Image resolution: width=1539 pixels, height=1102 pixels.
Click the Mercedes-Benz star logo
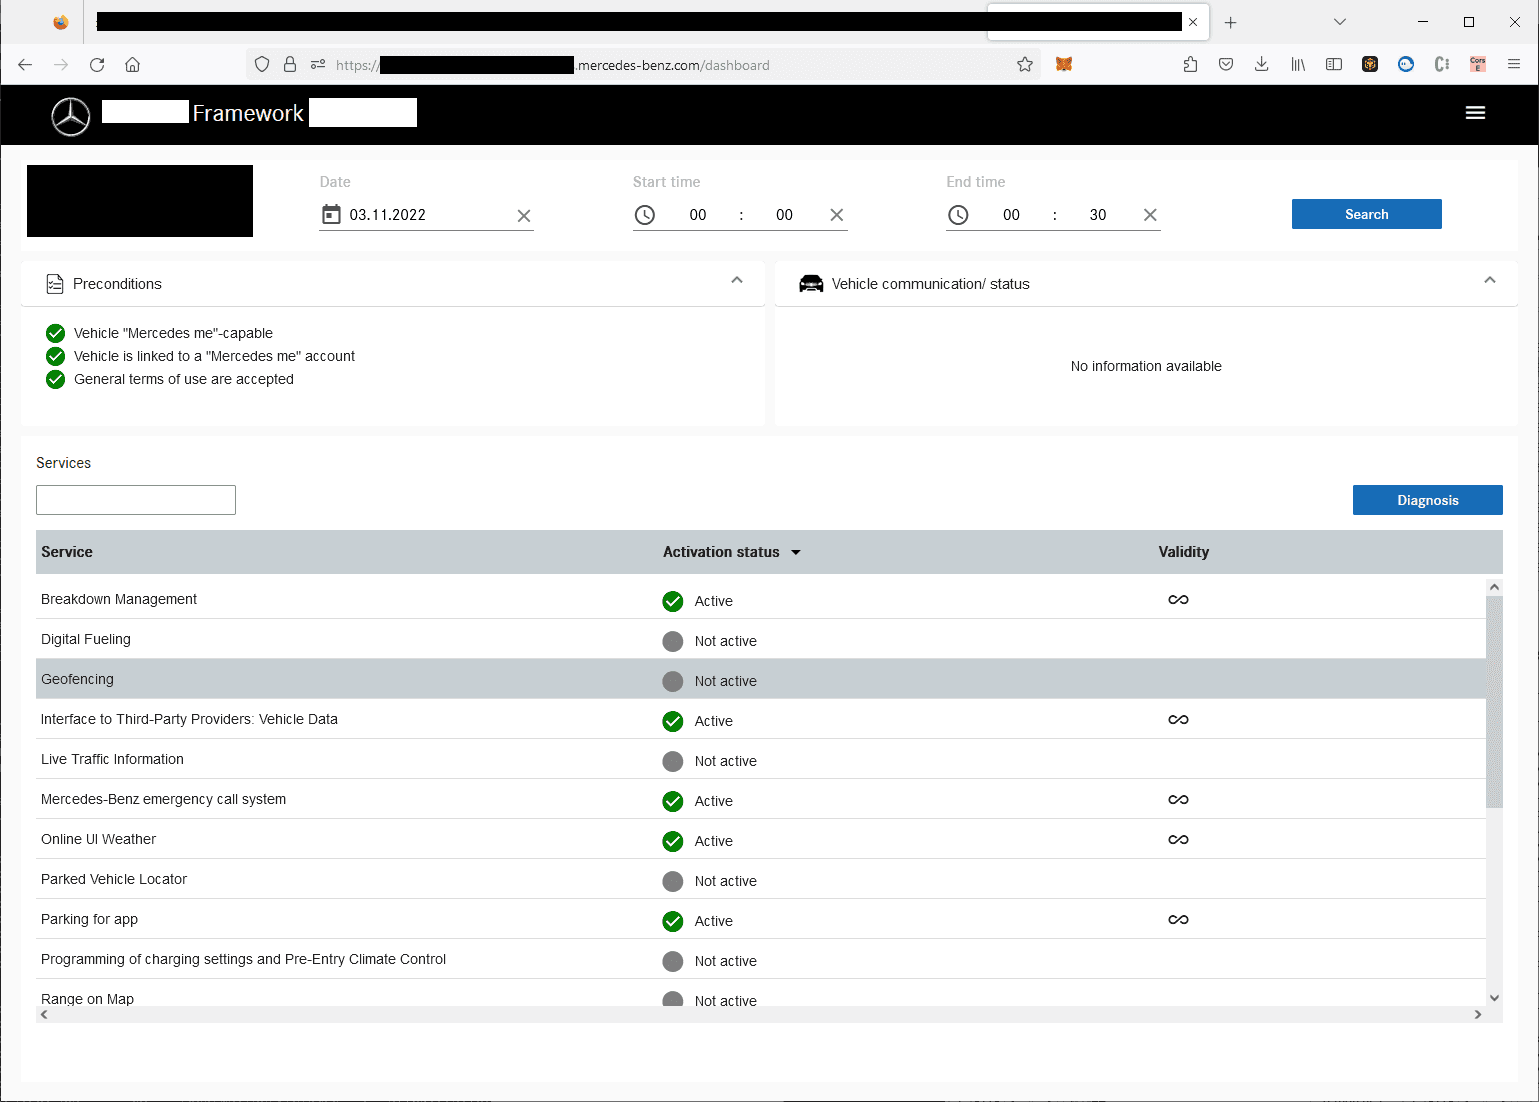click(71, 116)
